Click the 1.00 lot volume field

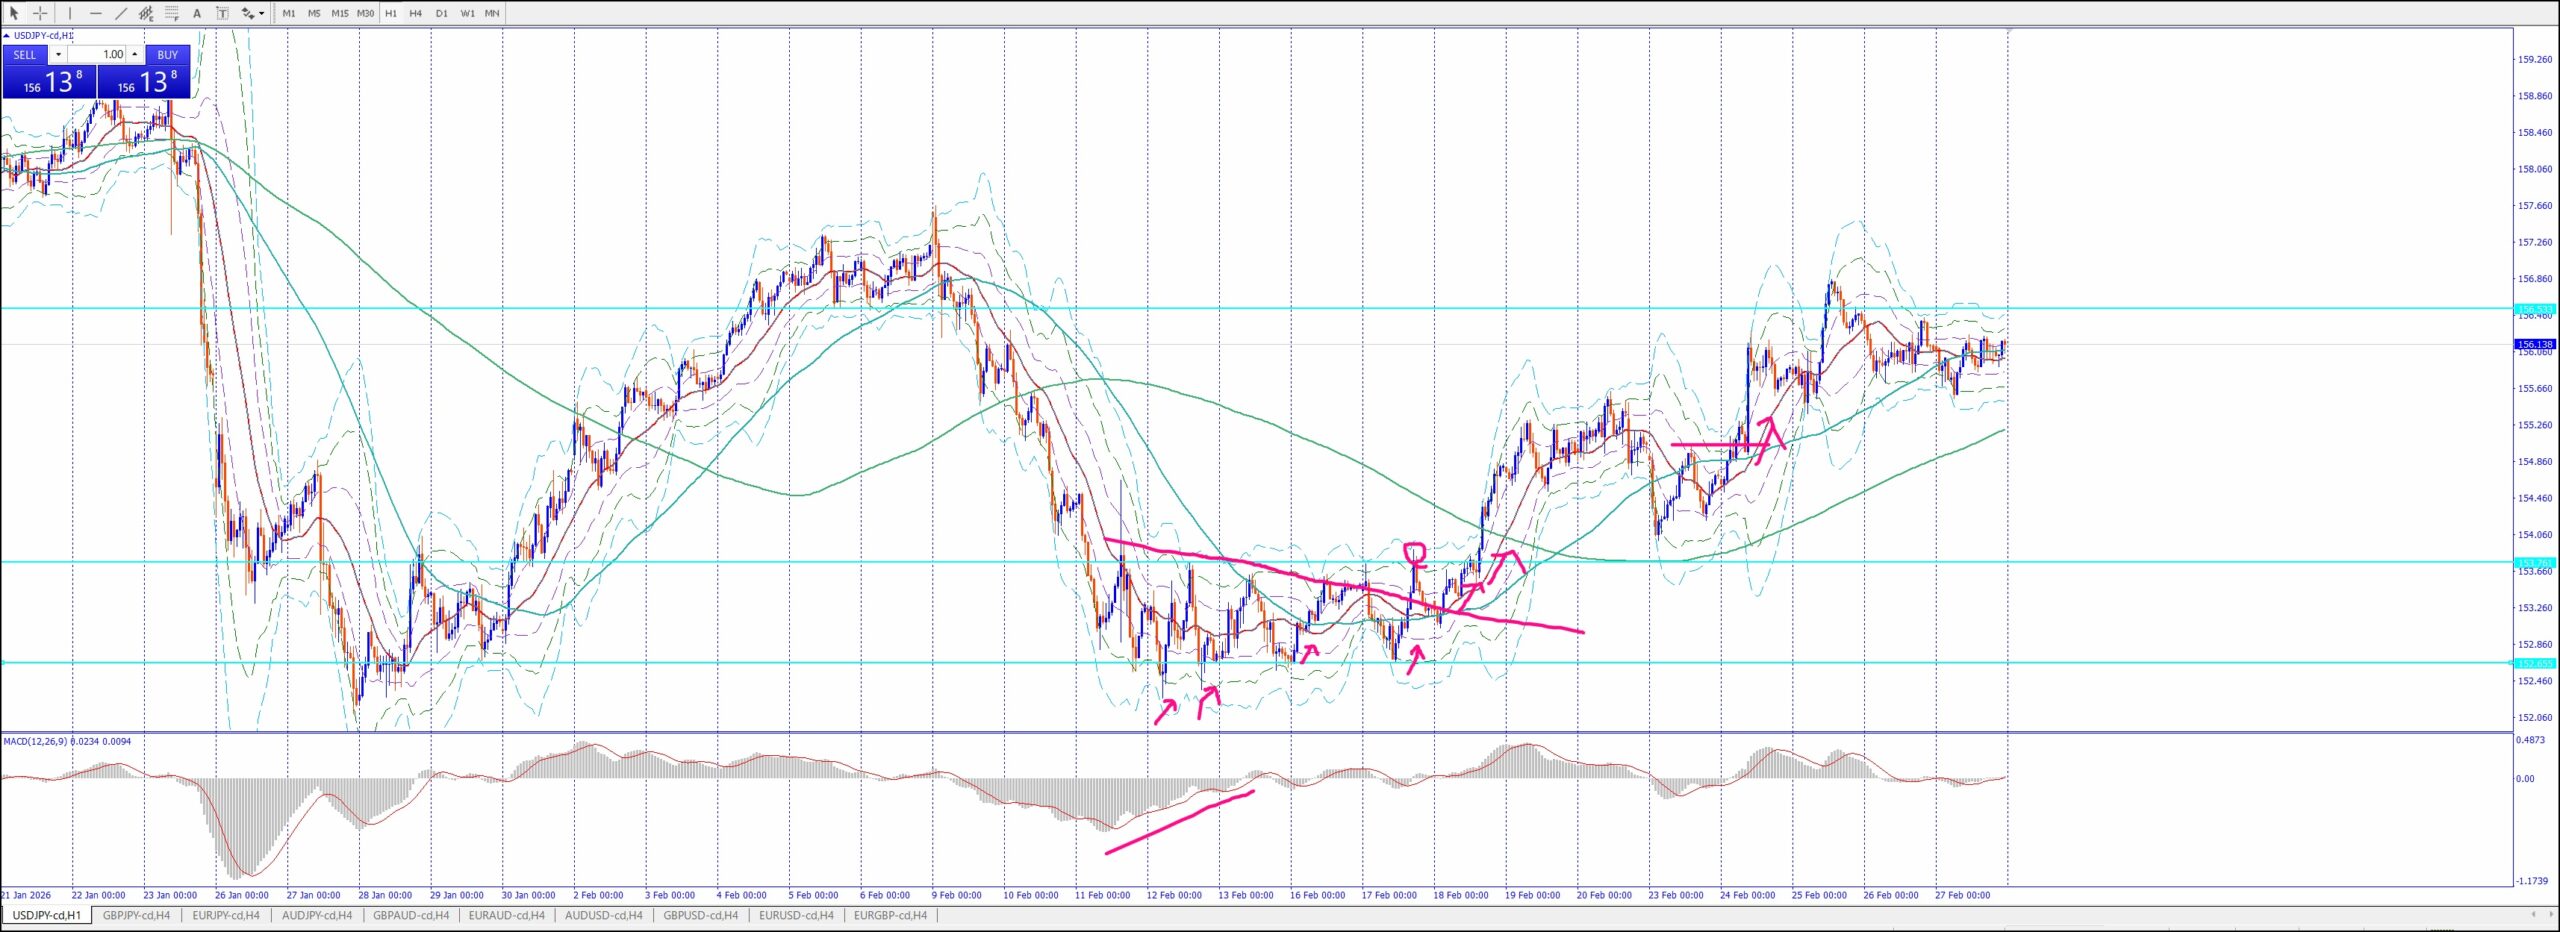[x=98, y=55]
